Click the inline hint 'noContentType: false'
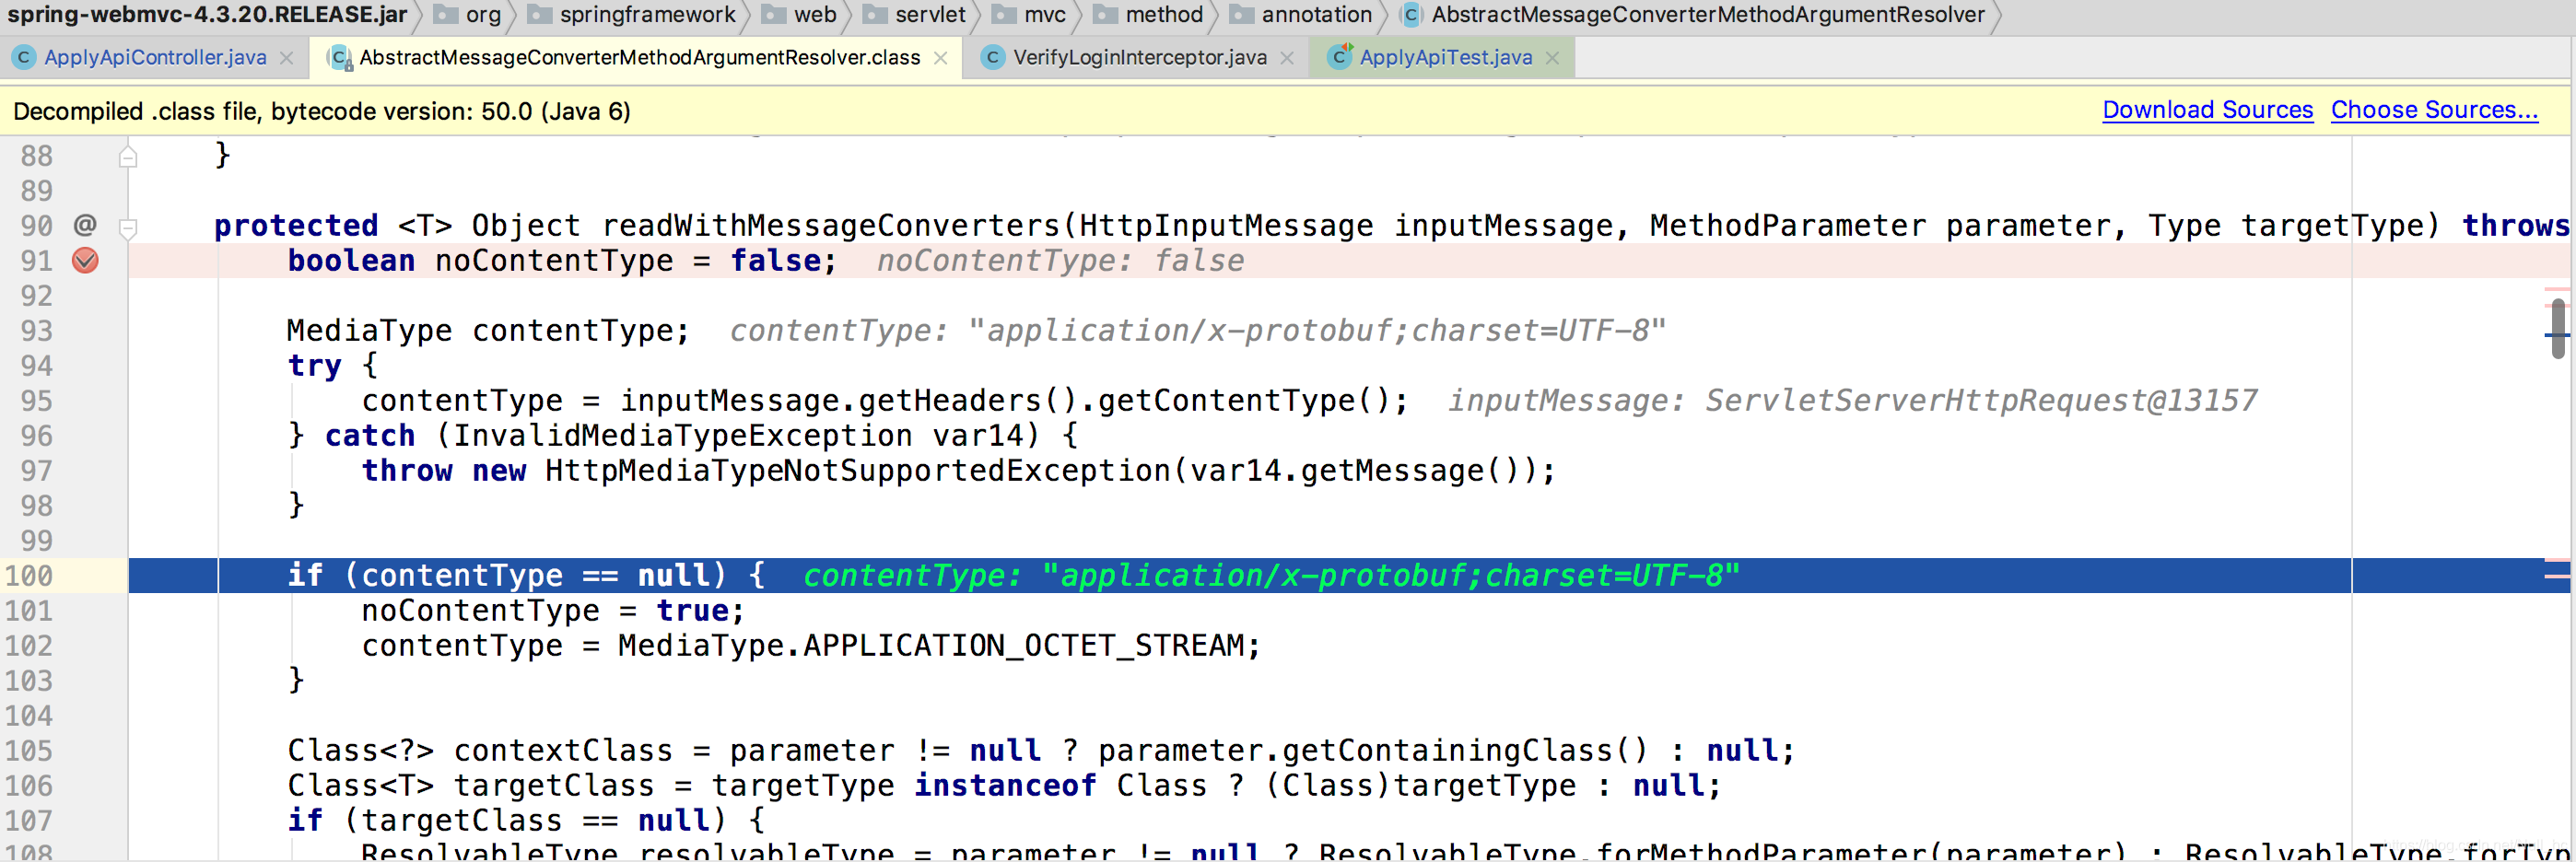 click(1061, 261)
